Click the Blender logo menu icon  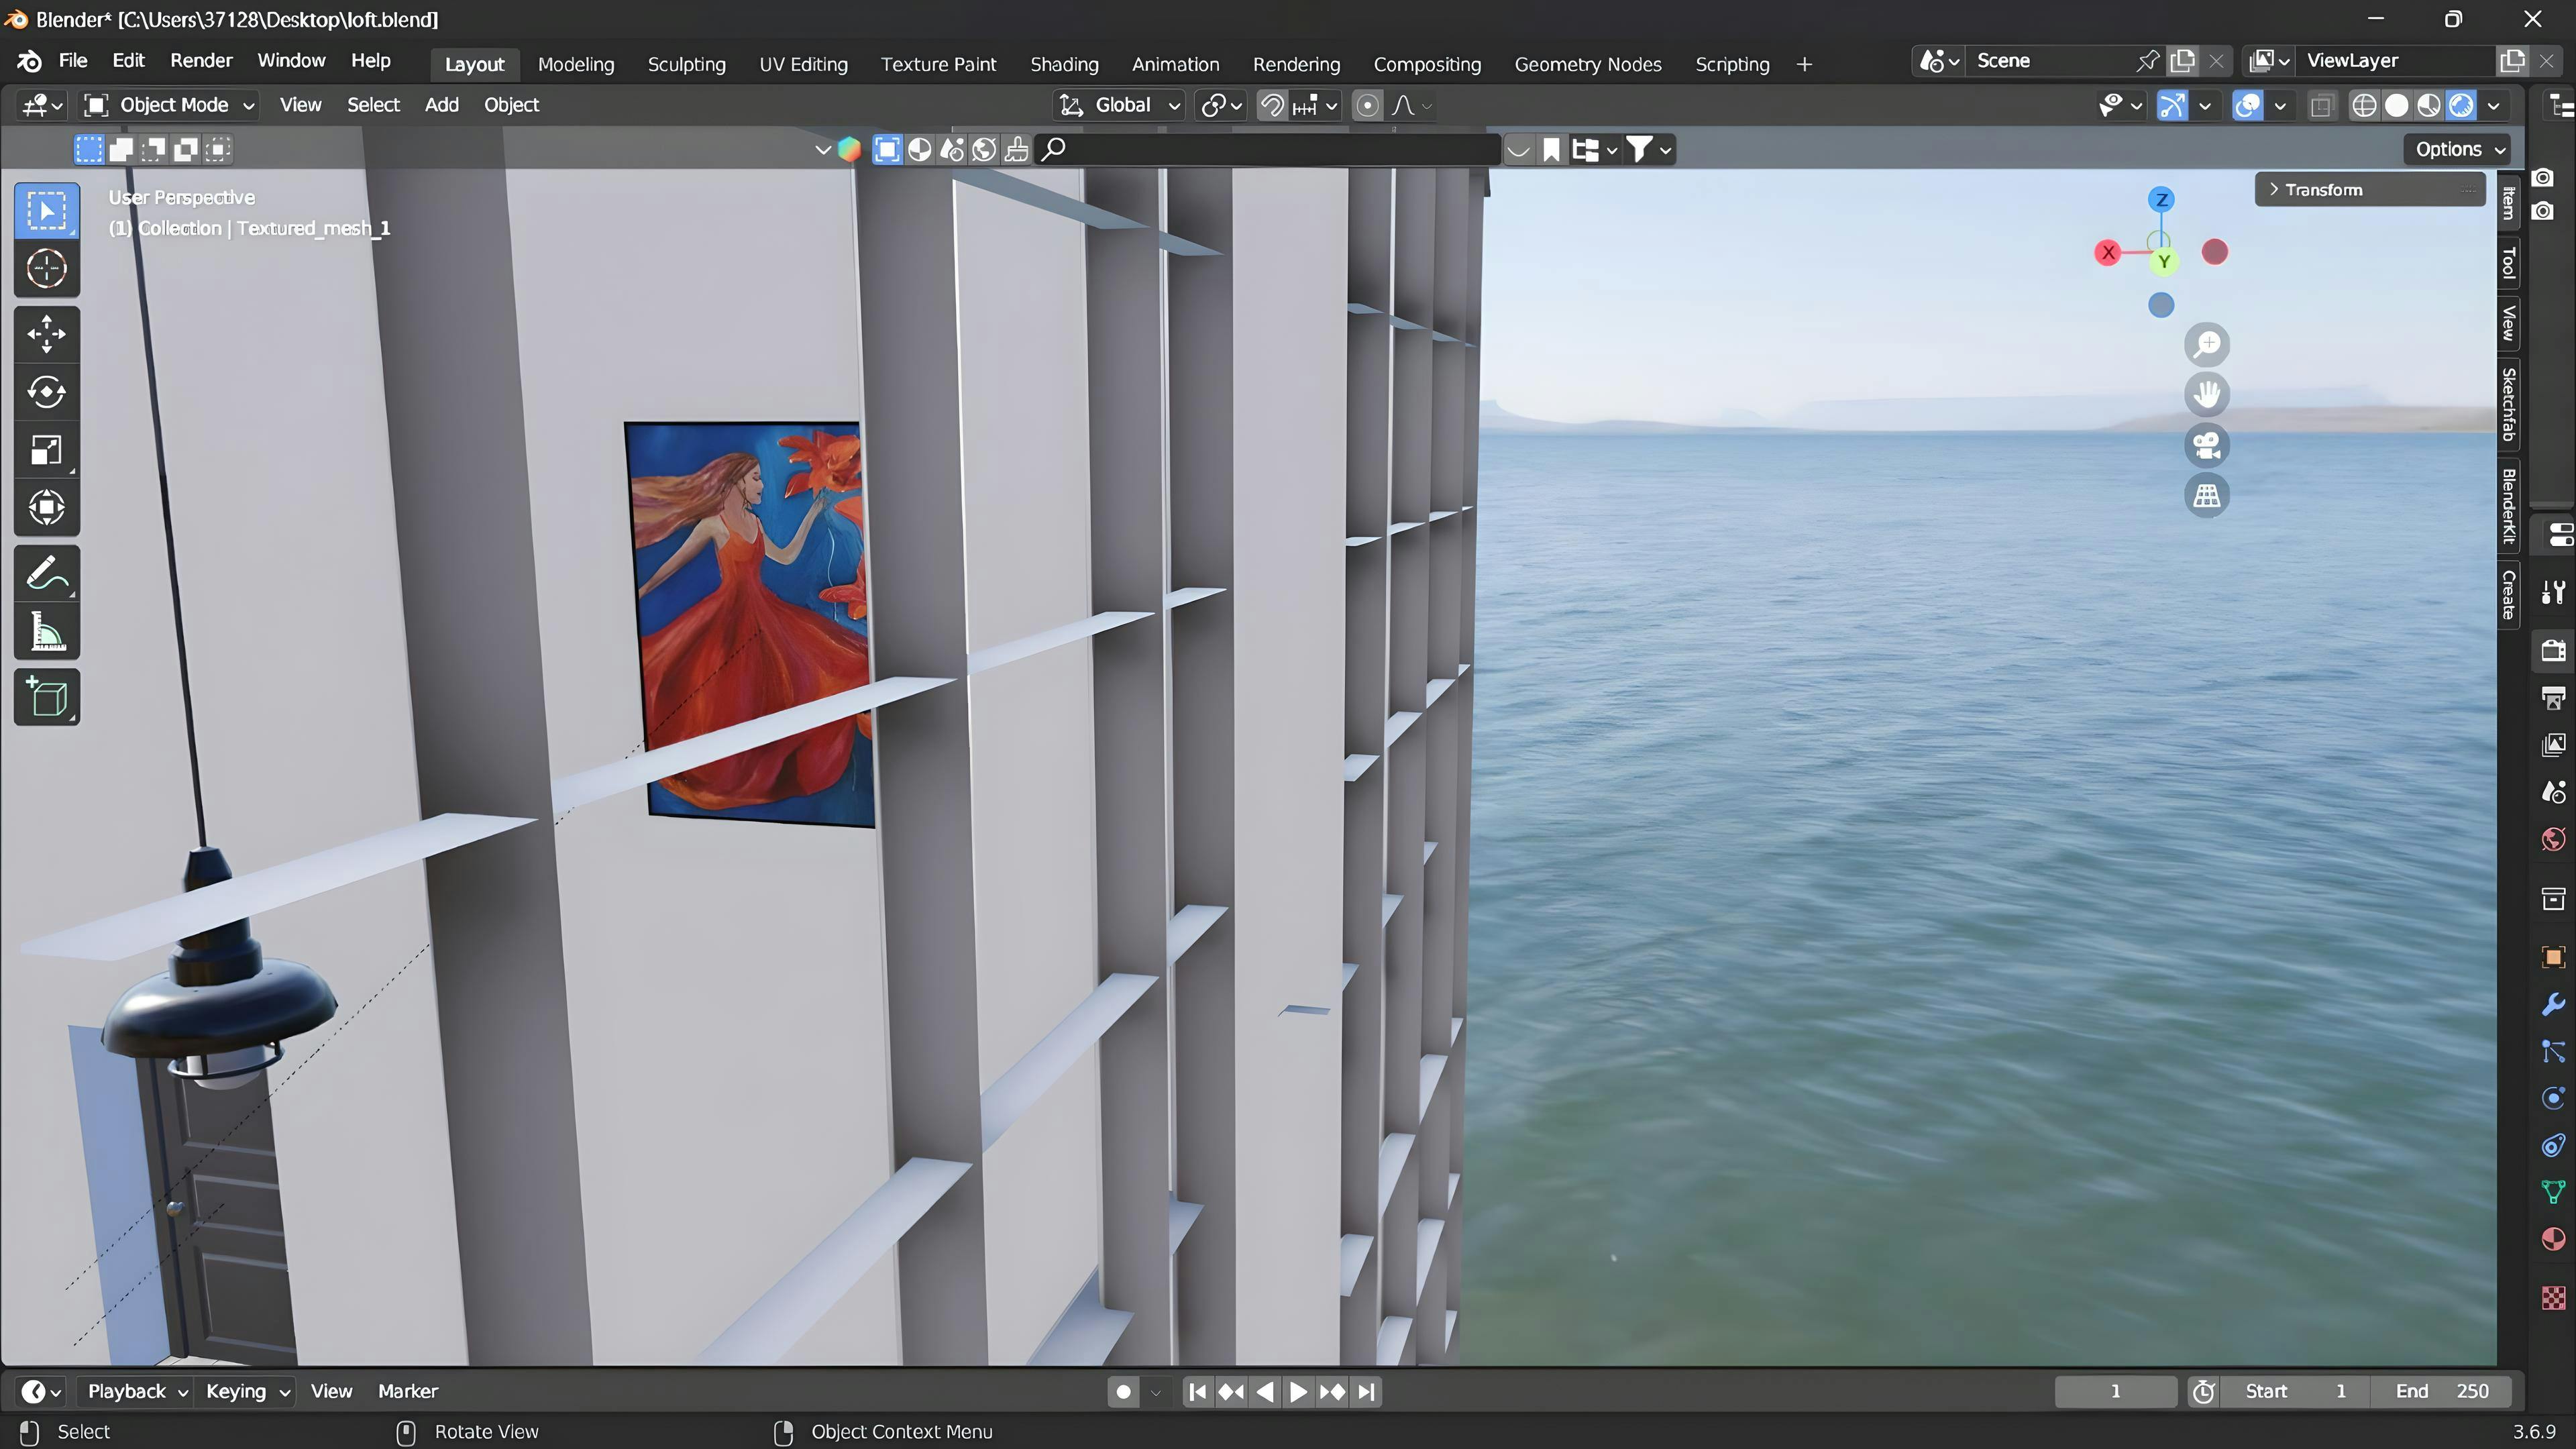point(29,61)
